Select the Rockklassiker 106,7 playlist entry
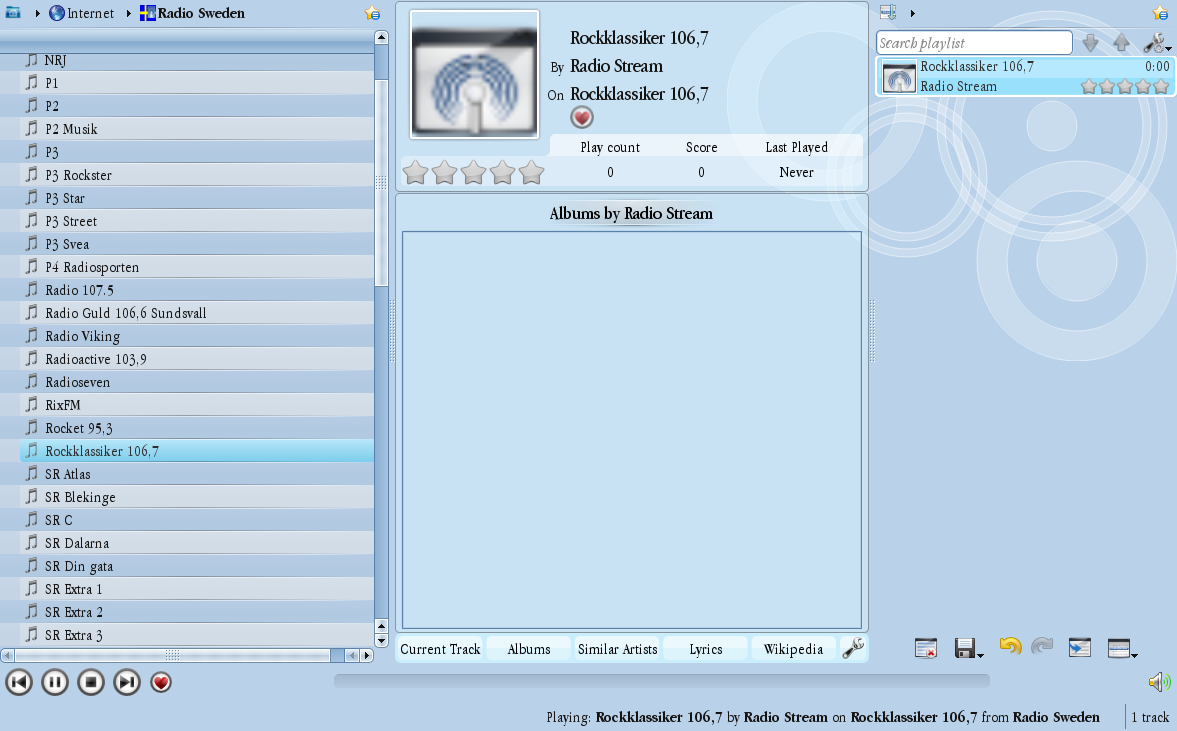Viewport: 1177px width, 731px height. click(1024, 76)
